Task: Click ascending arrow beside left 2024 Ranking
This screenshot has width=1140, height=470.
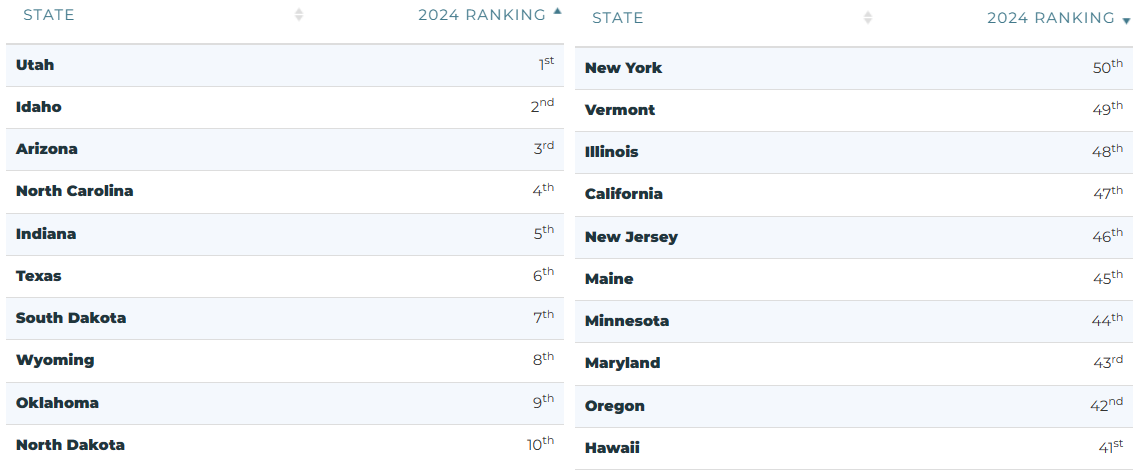Action: [x=557, y=11]
